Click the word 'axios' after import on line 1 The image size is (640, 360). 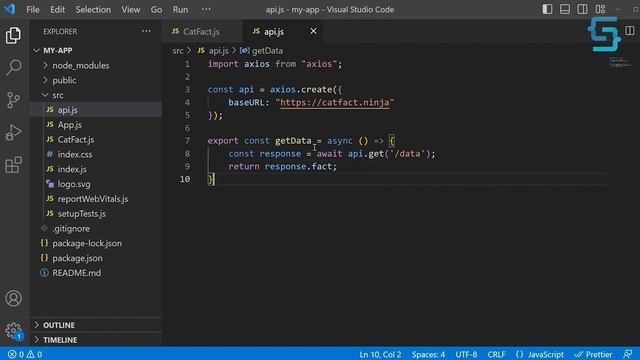tap(257, 64)
